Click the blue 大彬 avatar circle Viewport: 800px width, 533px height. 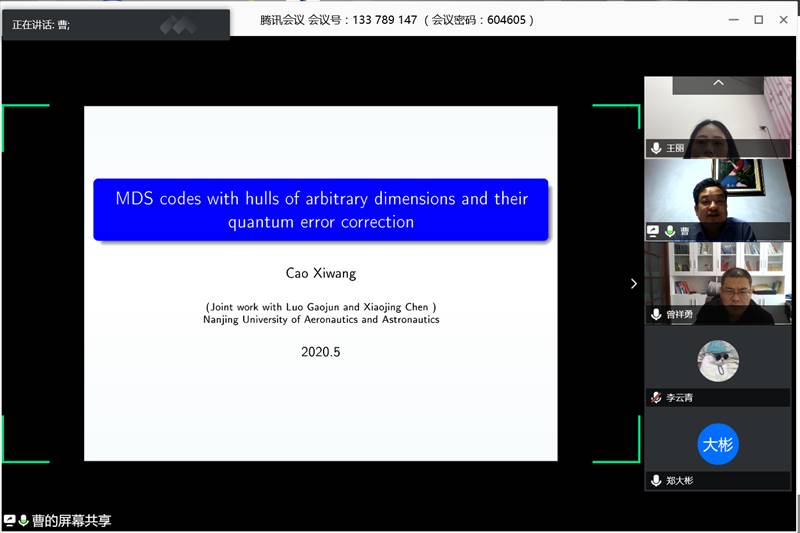pyautogui.click(x=717, y=445)
